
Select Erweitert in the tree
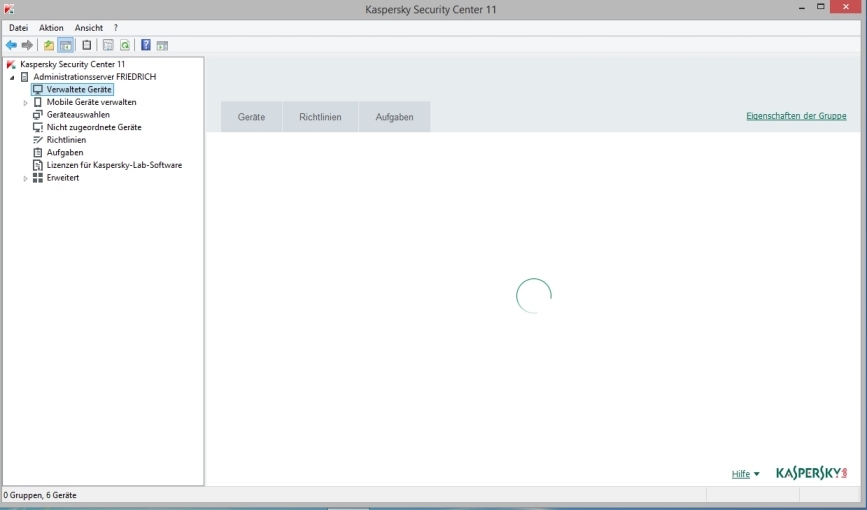pyautogui.click(x=62, y=178)
